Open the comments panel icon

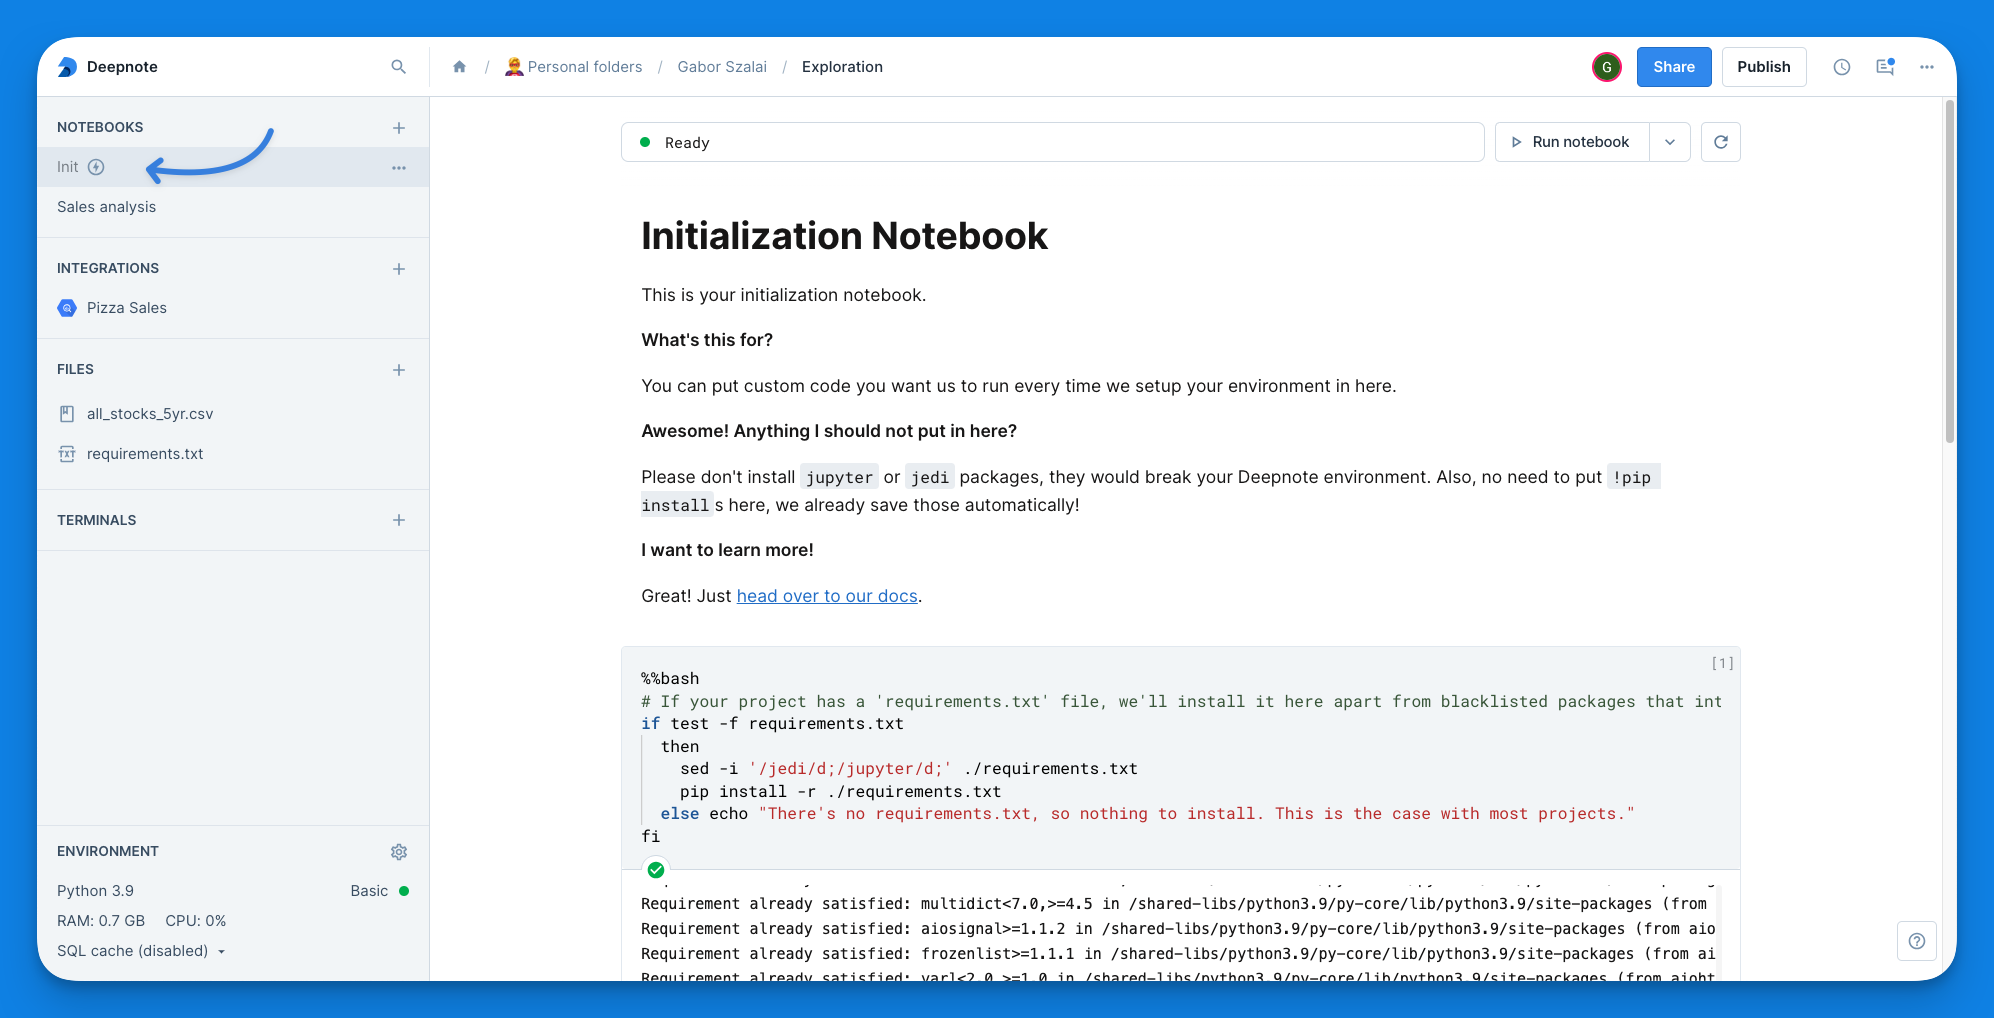(x=1885, y=66)
